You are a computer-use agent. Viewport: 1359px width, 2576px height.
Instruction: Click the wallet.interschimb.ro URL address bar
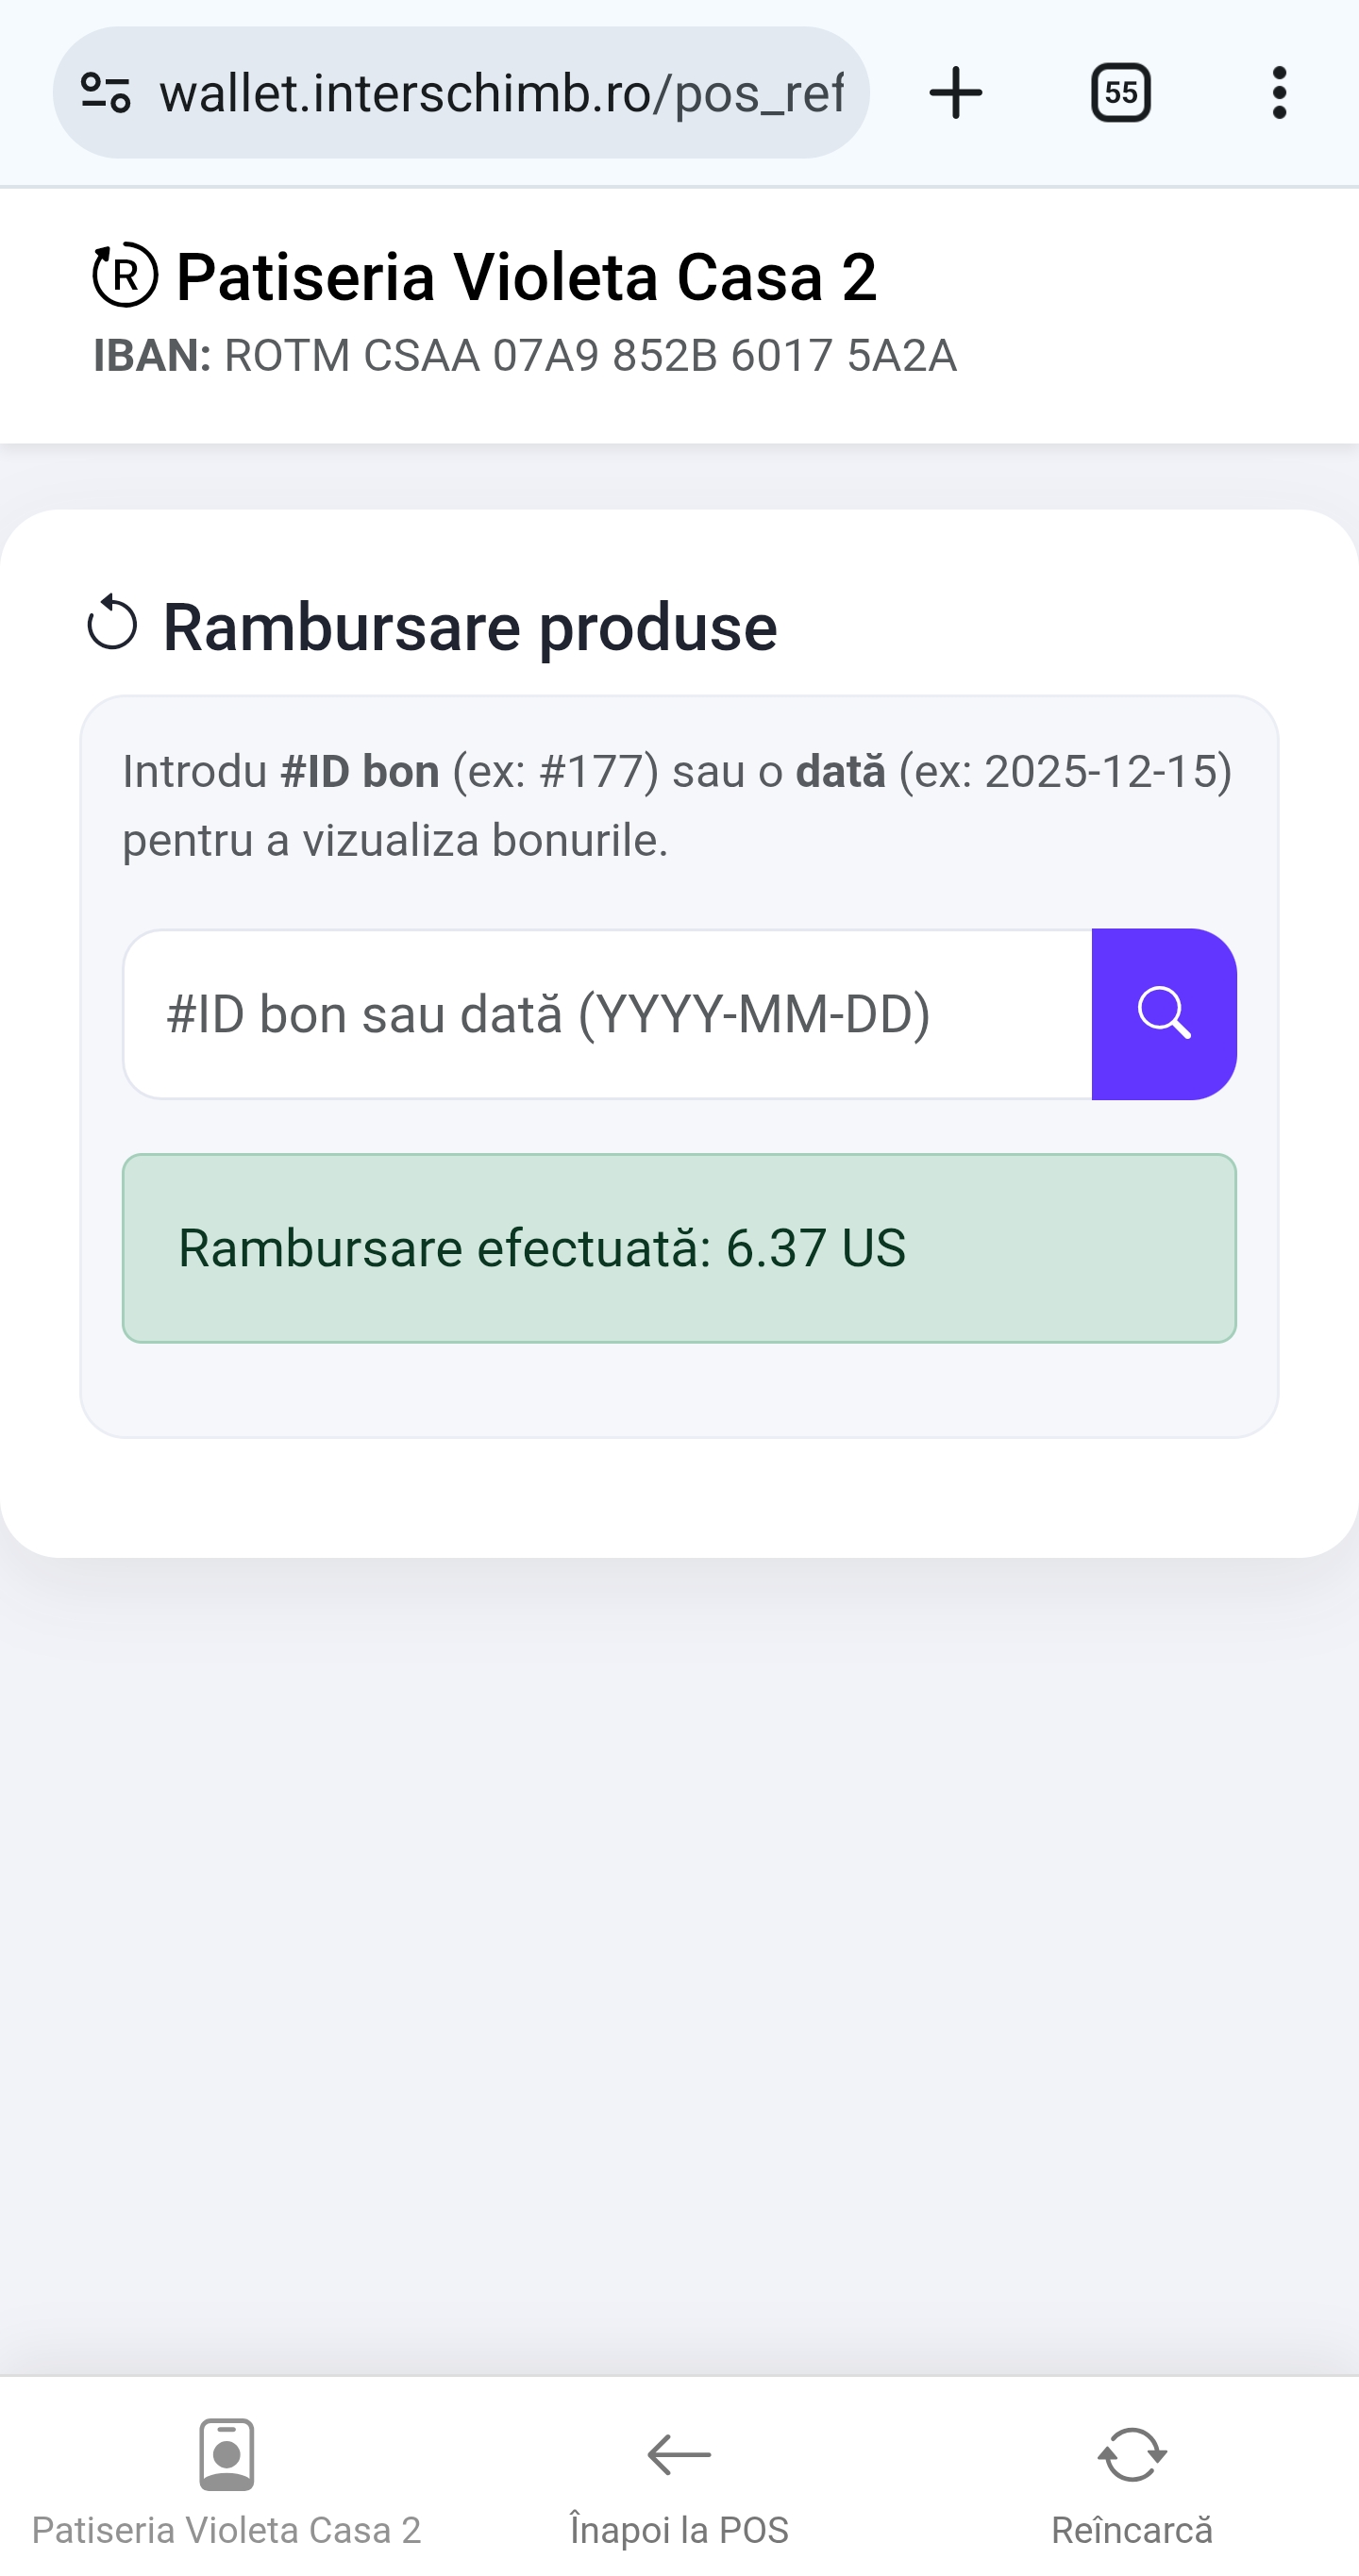point(500,93)
